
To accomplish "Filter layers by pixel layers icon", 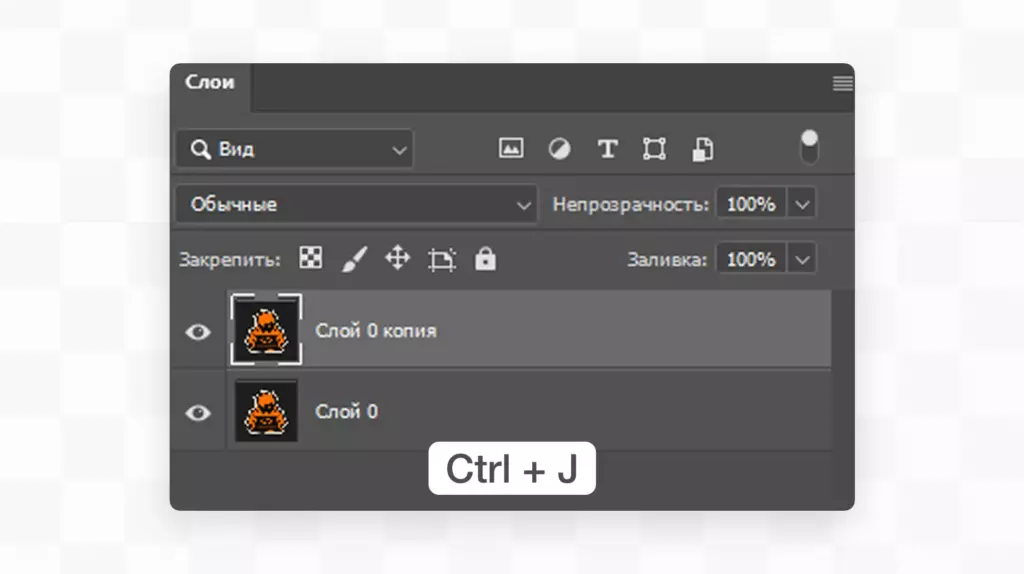I will [x=511, y=148].
